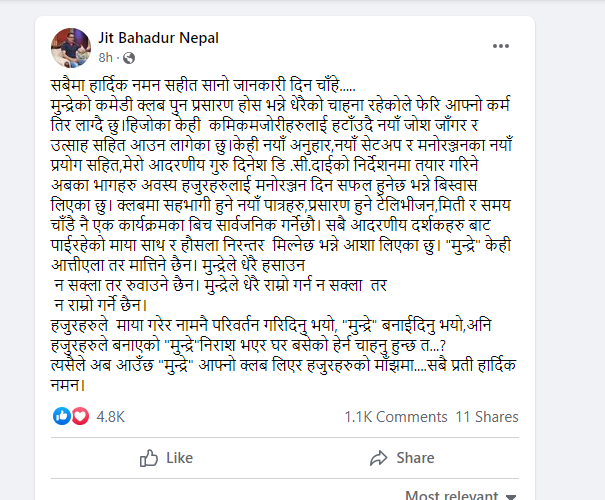Viewport: 605px width, 500px height.
Task: Click the last line "नमन।" of the post
Action: coord(68,385)
